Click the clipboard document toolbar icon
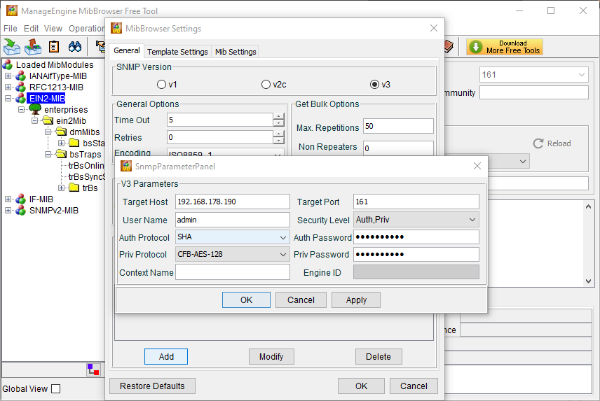600x401 pixels. click(54, 47)
